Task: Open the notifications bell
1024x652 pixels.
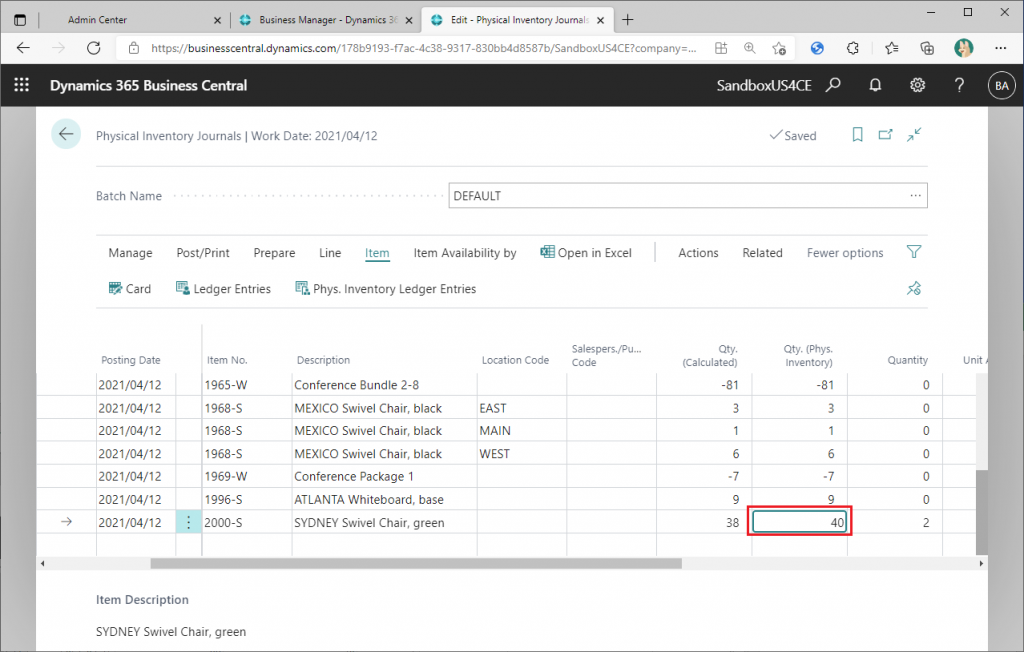Action: pyautogui.click(x=875, y=85)
